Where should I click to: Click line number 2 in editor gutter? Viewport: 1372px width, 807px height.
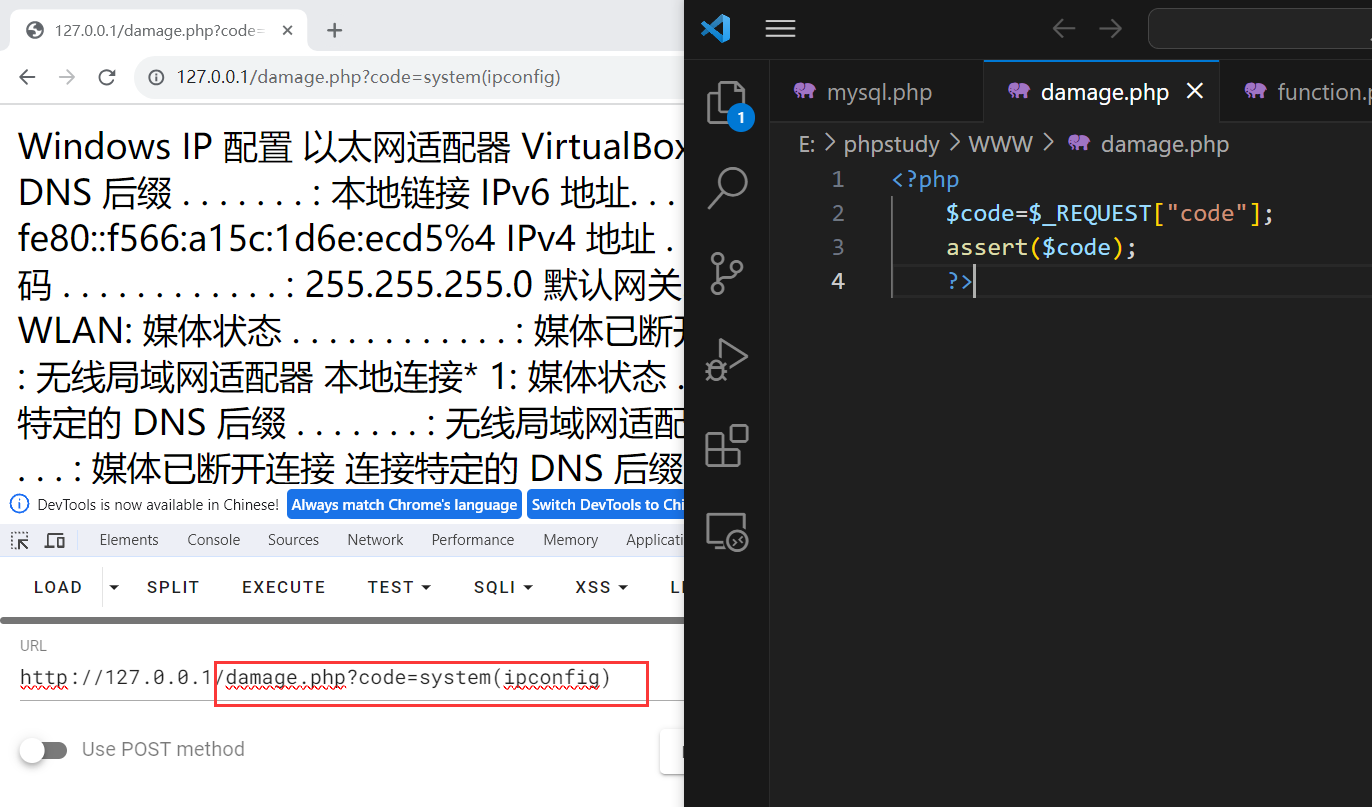pos(838,213)
